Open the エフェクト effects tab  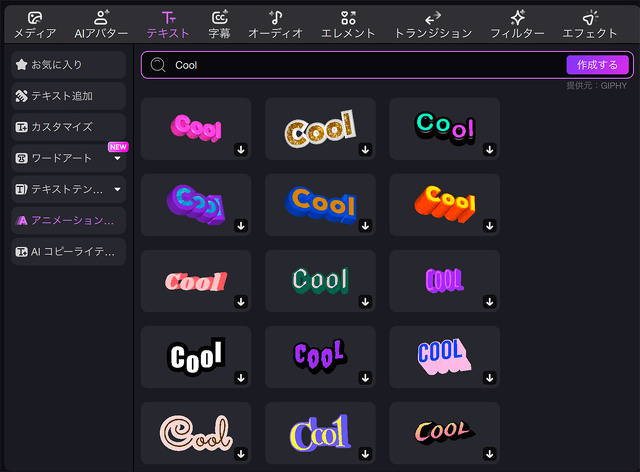pos(590,25)
